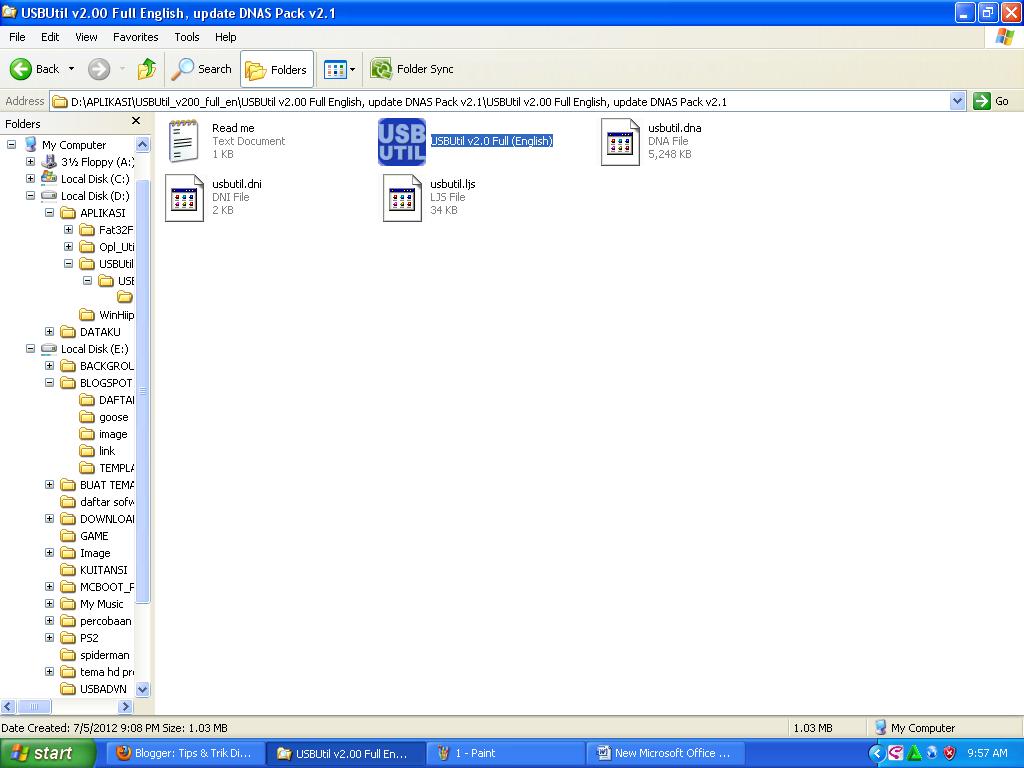
Task: Open the Tools menu
Action: pyautogui.click(x=187, y=37)
